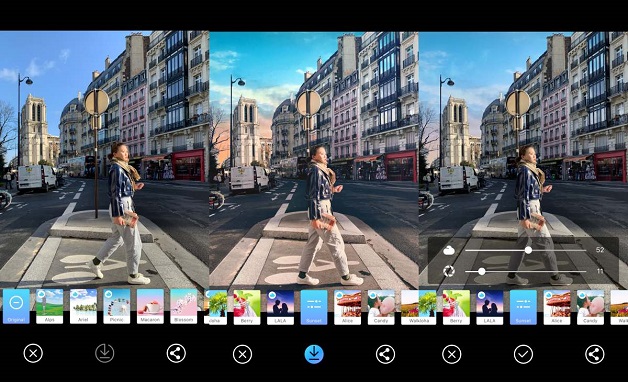Pick the Picnic sky filter
Image resolution: width=628 pixels, height=382 pixels.
[117, 306]
